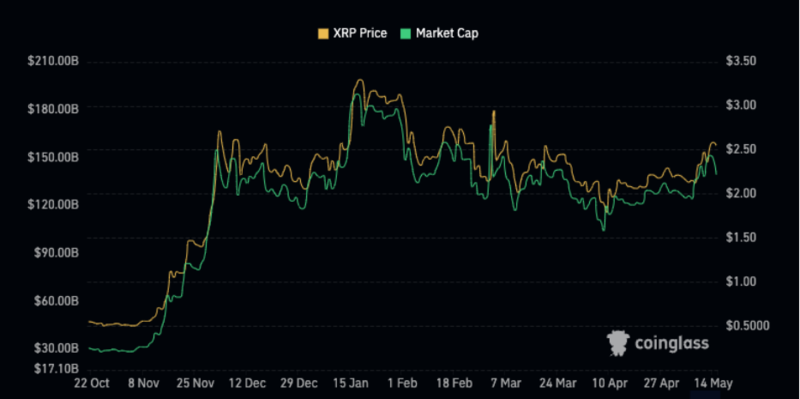Click the 24 Mar date label
Image resolution: width=800 pixels, height=399 pixels.
pos(557,383)
